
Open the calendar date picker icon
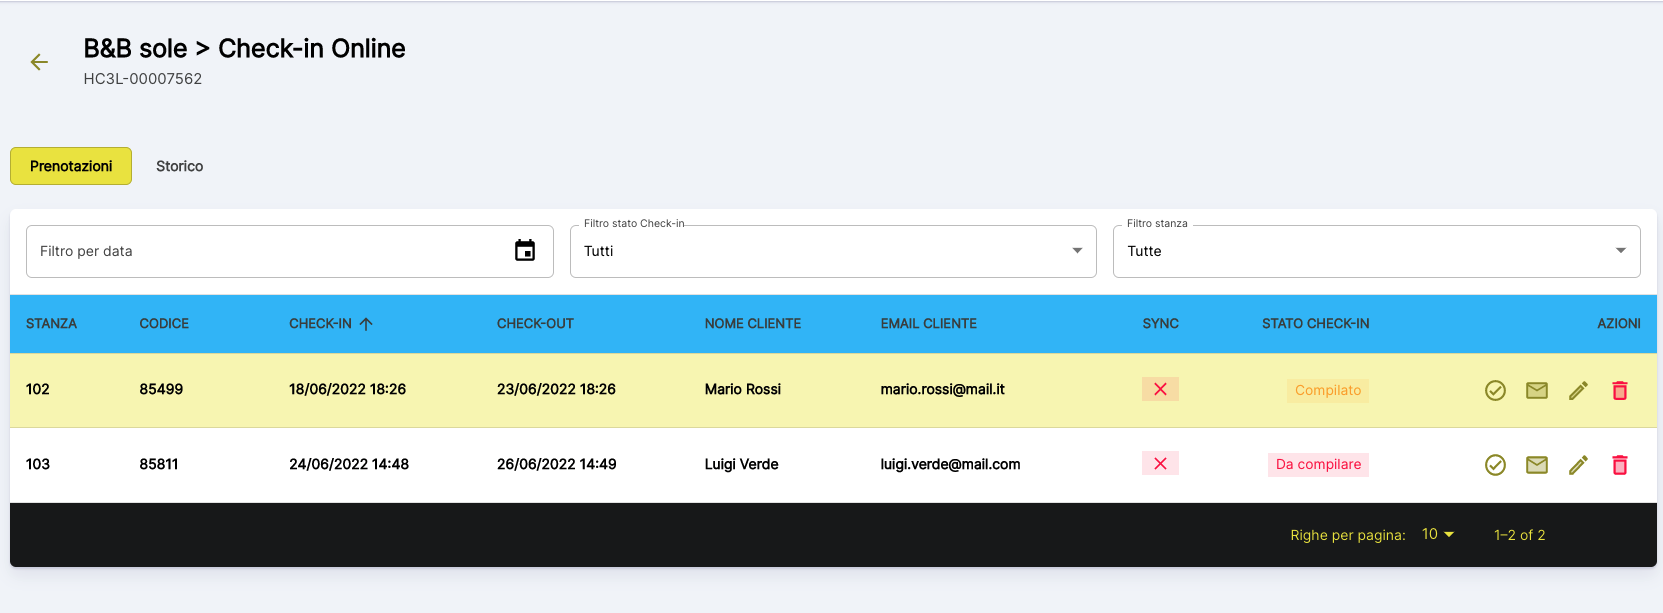(525, 251)
